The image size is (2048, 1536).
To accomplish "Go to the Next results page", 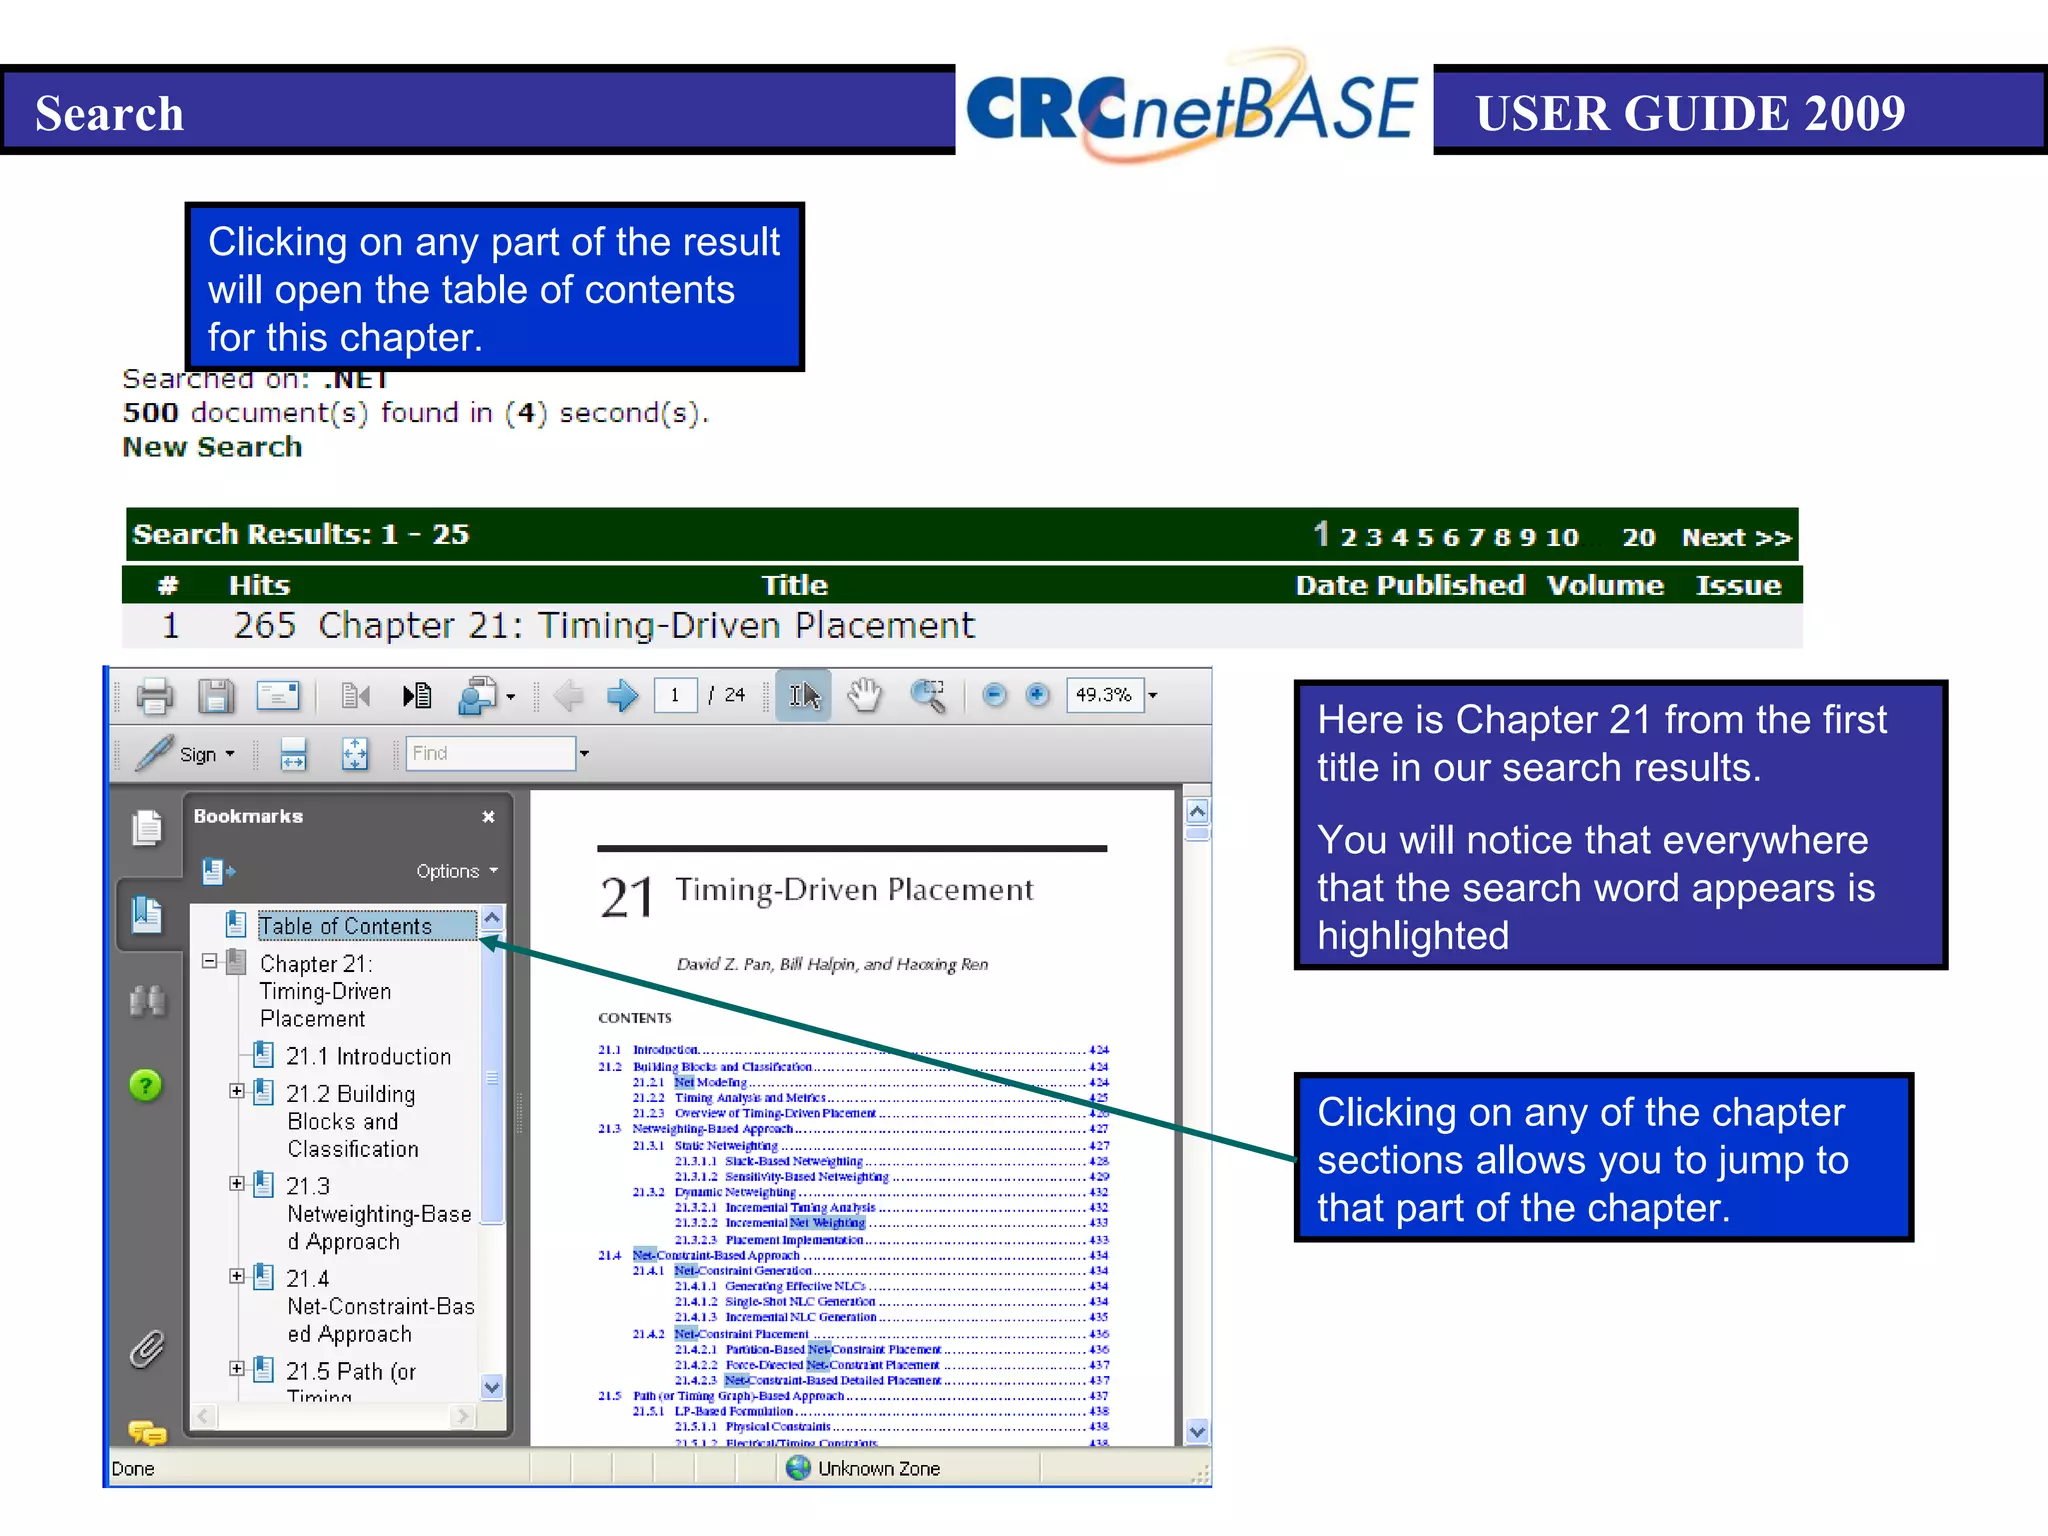I will pos(1735,538).
